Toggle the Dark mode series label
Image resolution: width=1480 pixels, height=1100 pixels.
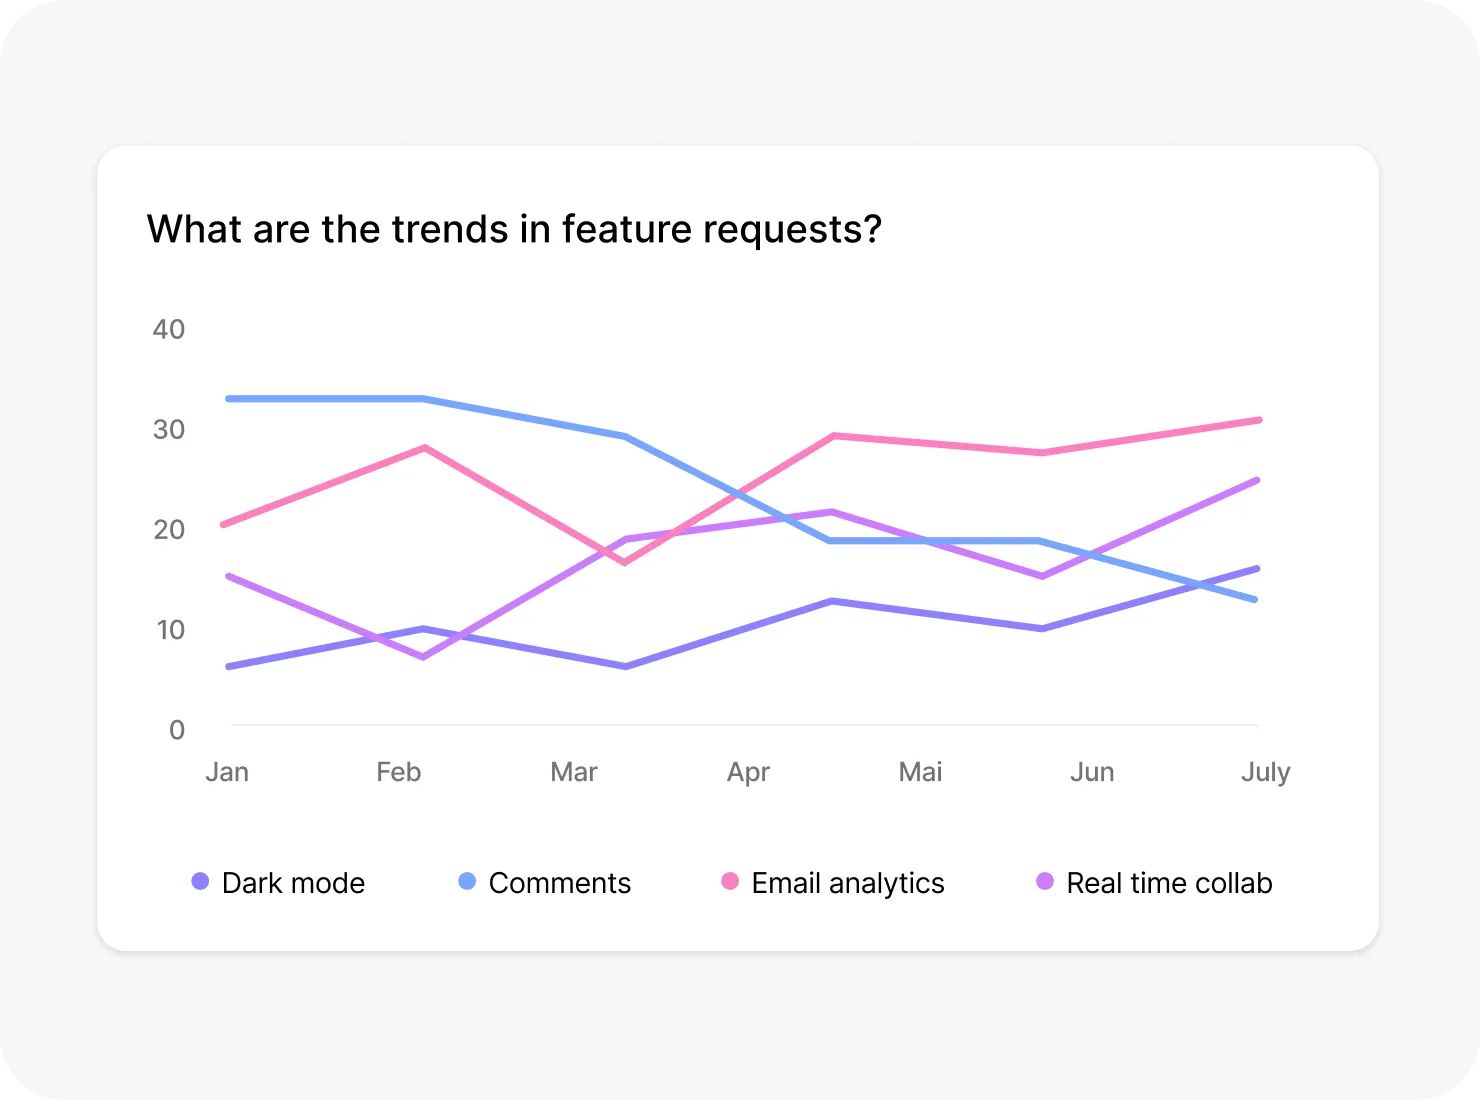(x=293, y=883)
